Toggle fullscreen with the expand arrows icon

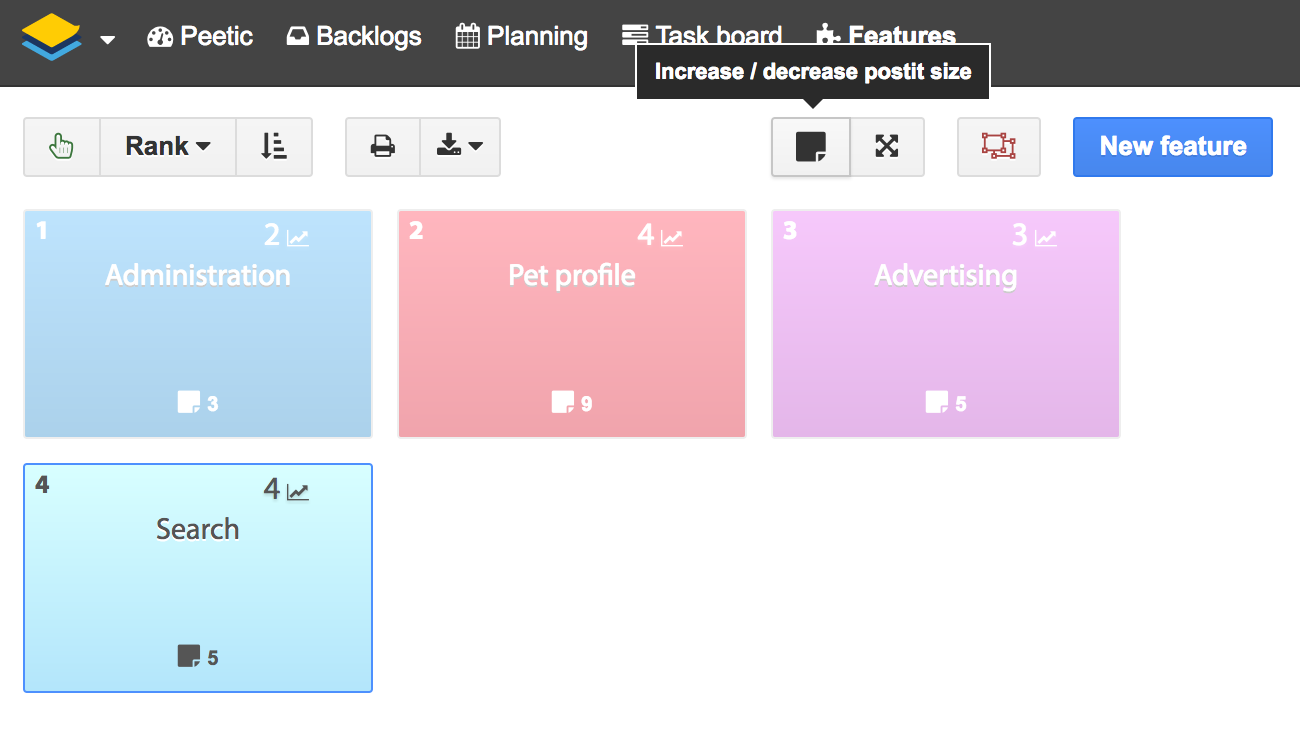(887, 147)
